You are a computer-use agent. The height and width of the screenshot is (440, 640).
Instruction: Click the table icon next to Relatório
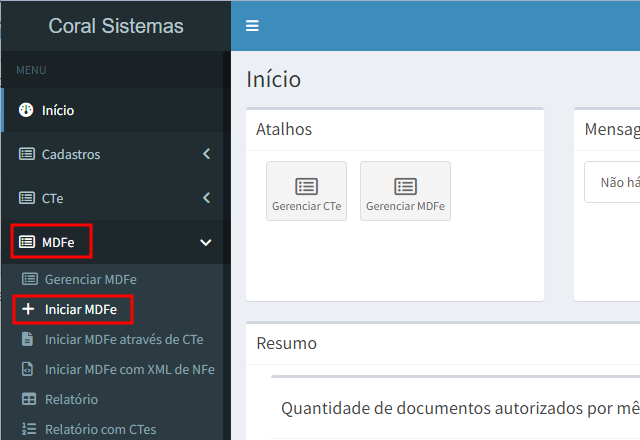(28, 399)
